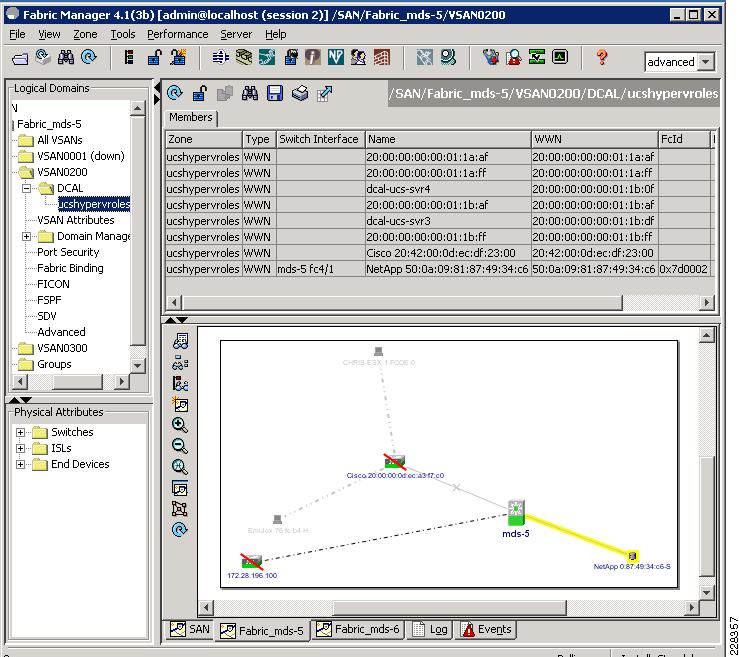Image resolution: width=739 pixels, height=657 pixels.
Task: Open the Events tab
Action: click(487, 629)
